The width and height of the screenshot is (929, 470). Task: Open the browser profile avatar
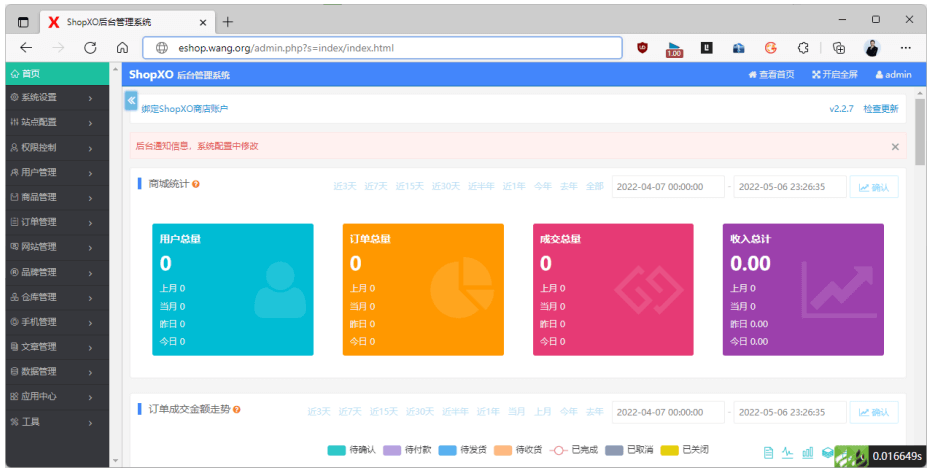(872, 48)
